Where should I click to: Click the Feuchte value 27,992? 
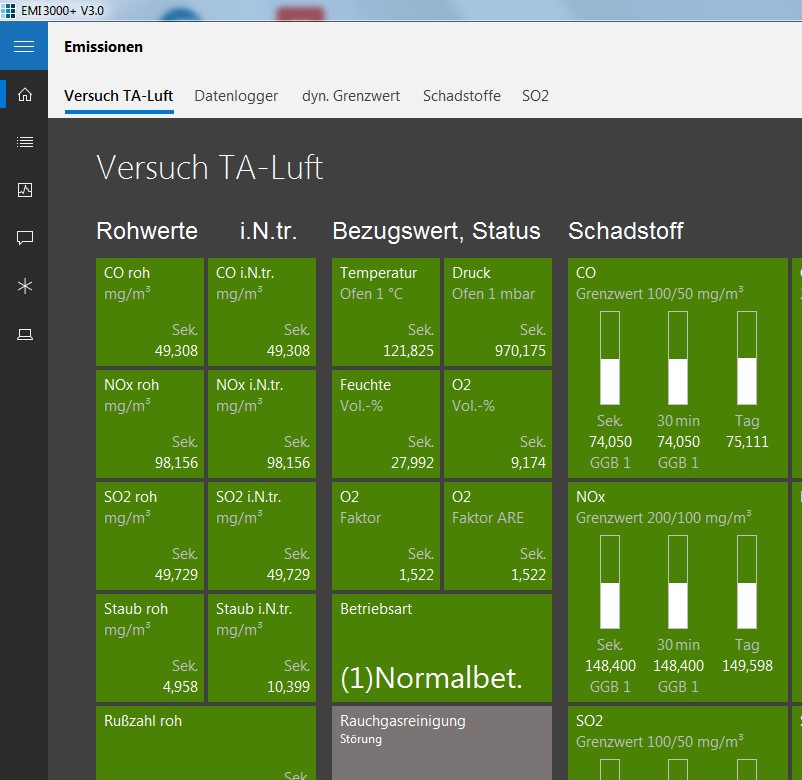(412, 462)
